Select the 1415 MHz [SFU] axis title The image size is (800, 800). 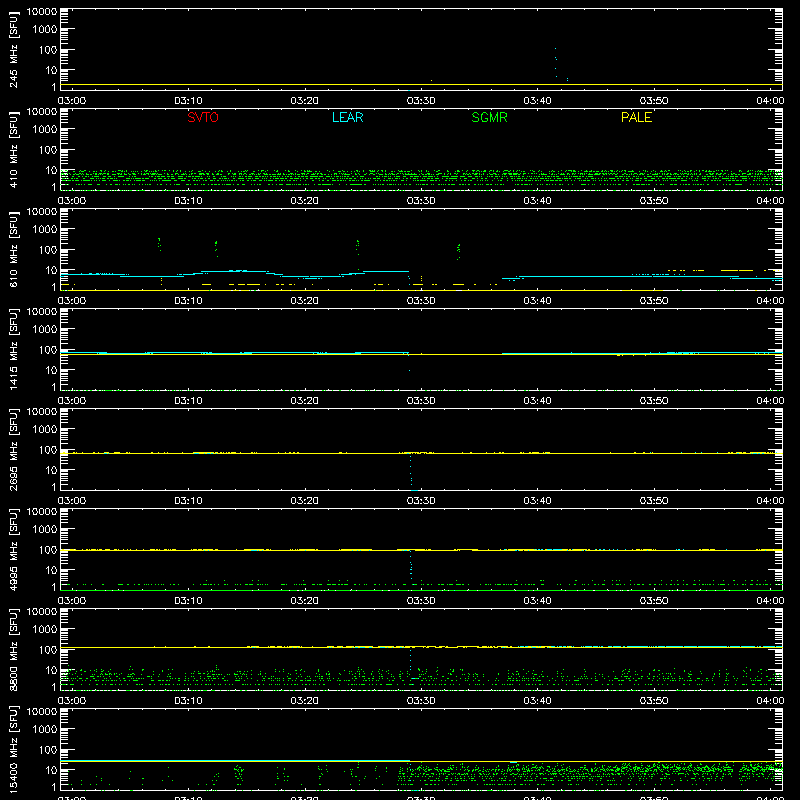pyautogui.click(x=13, y=350)
